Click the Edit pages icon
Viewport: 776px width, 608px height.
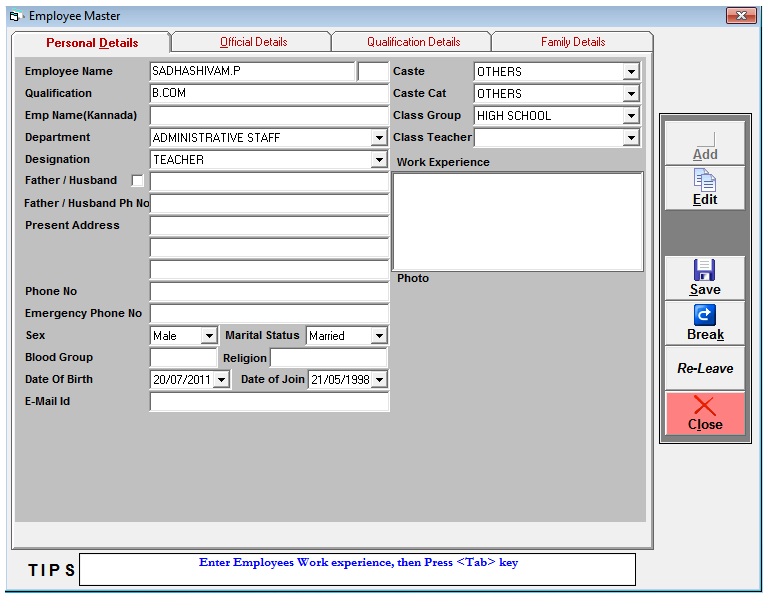pyautogui.click(x=705, y=181)
